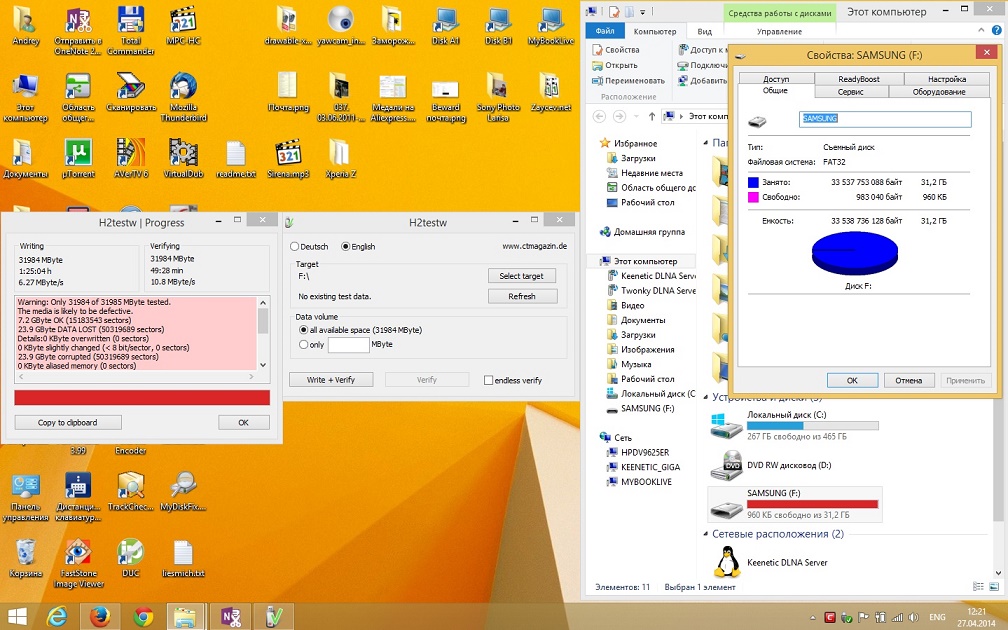
Task: Open Zaycev.net desktop icon
Action: click(x=551, y=91)
